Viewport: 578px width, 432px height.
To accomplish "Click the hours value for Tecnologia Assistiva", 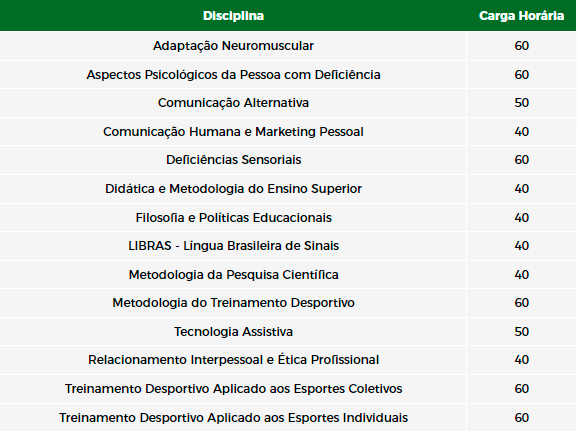I will (522, 332).
